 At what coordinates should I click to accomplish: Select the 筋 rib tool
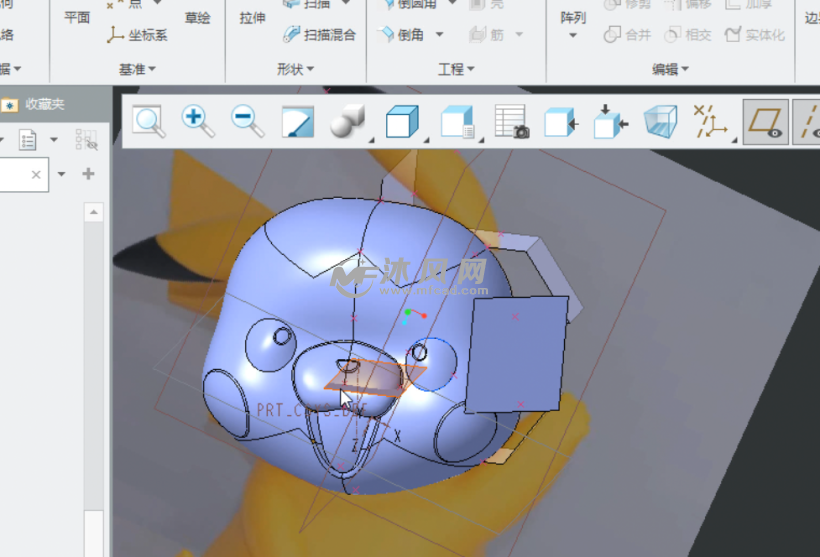click(486, 35)
